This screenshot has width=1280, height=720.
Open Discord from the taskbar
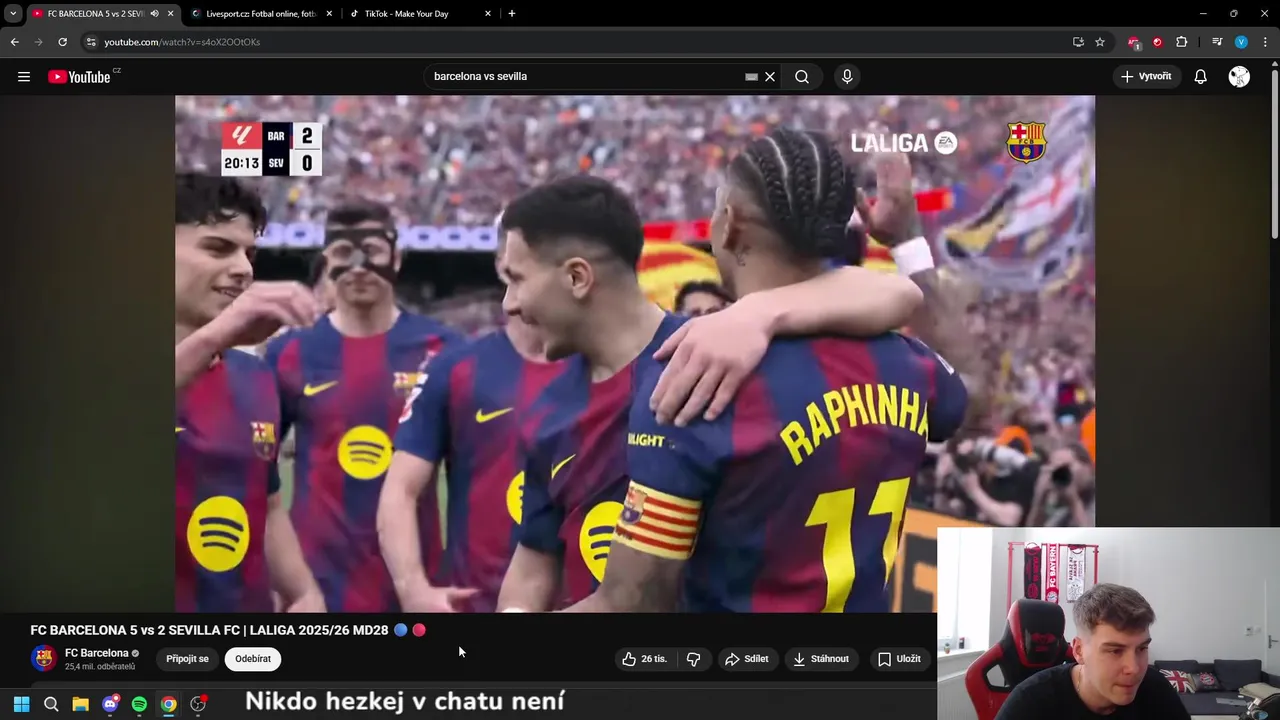pyautogui.click(x=110, y=704)
